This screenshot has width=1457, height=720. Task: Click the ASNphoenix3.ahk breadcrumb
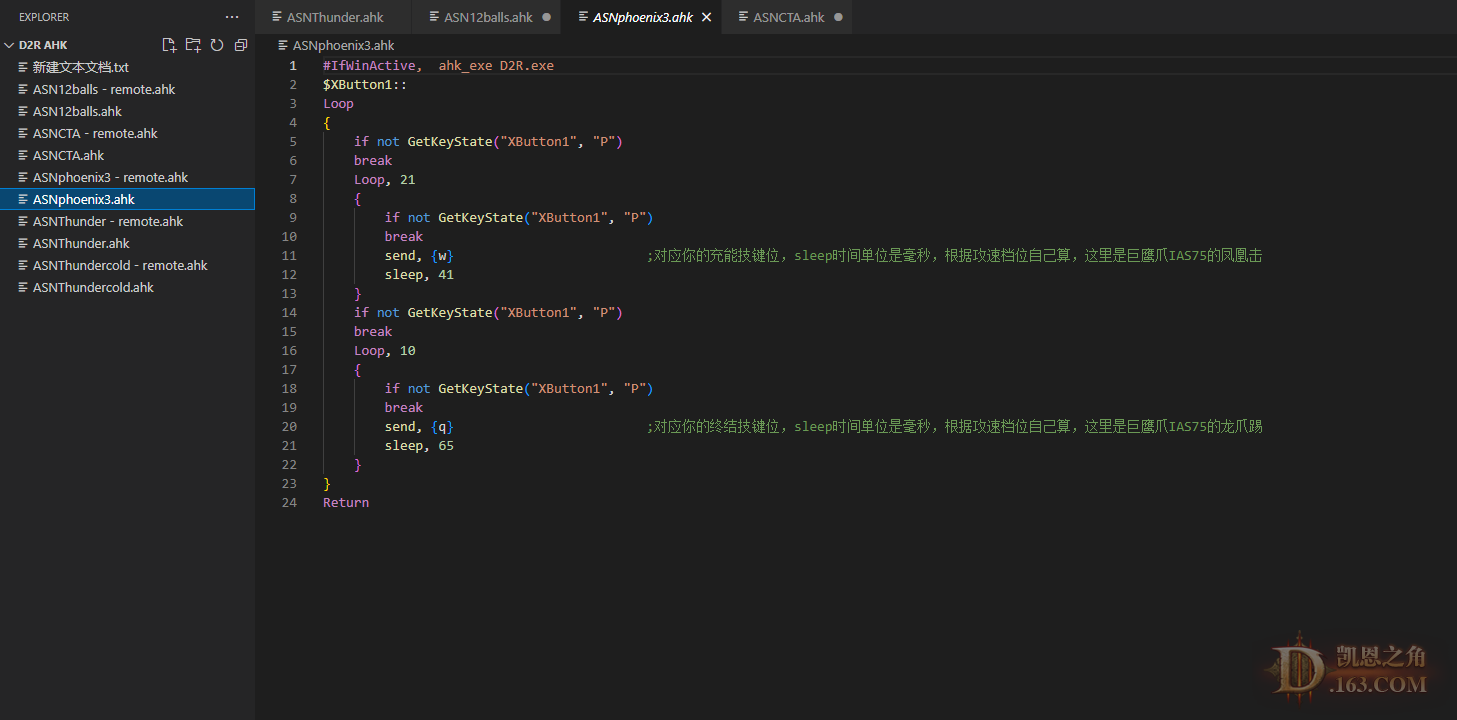343,45
